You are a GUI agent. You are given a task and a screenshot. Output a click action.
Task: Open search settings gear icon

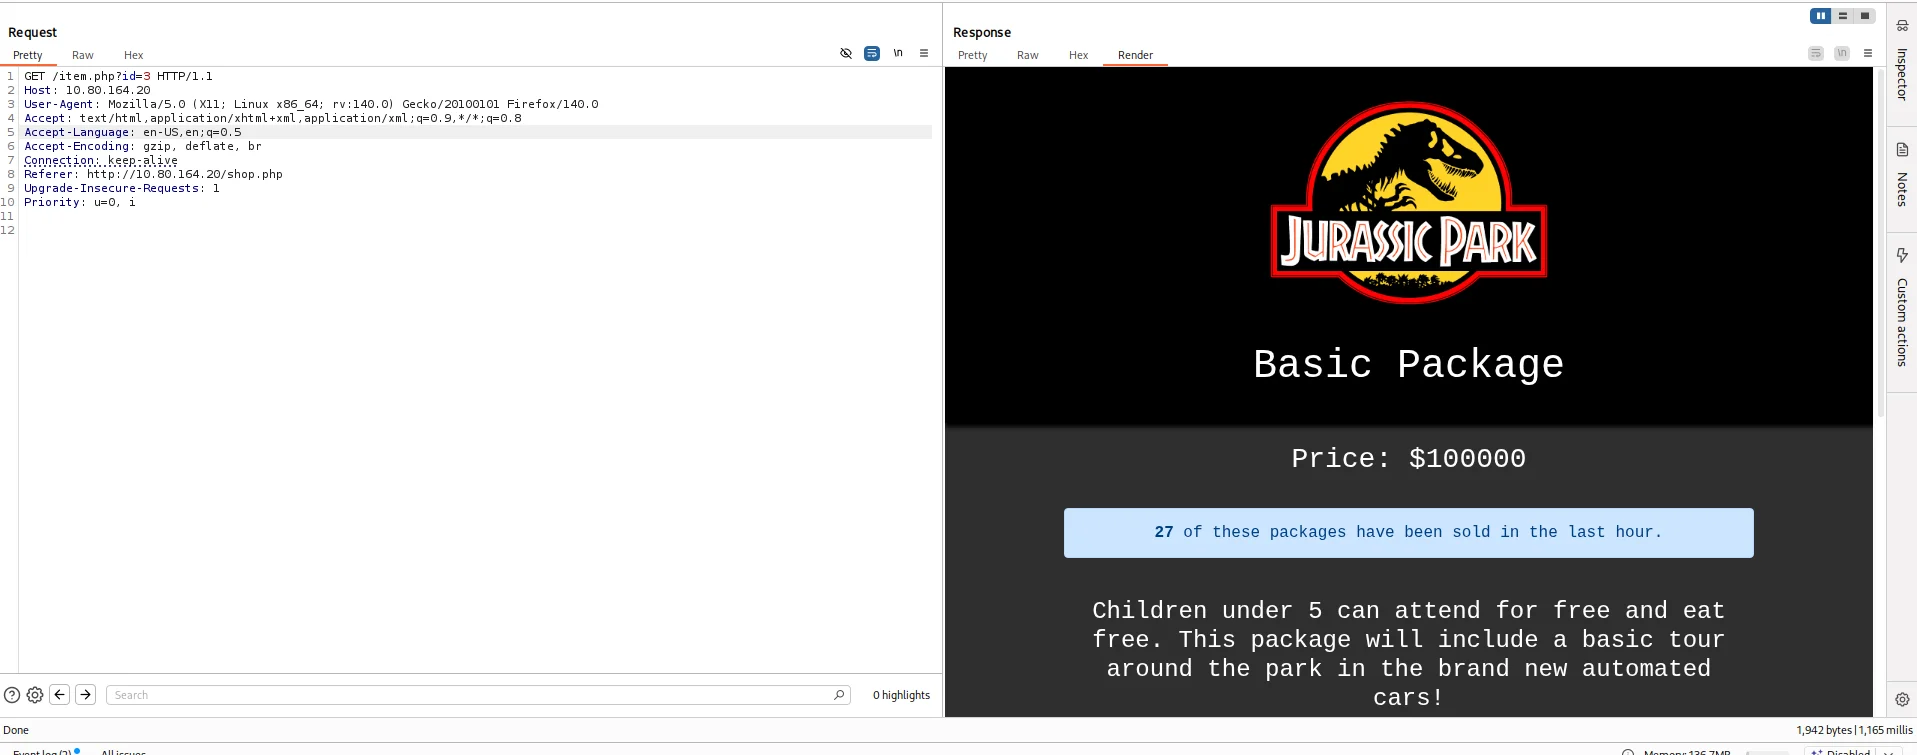[x=35, y=695]
